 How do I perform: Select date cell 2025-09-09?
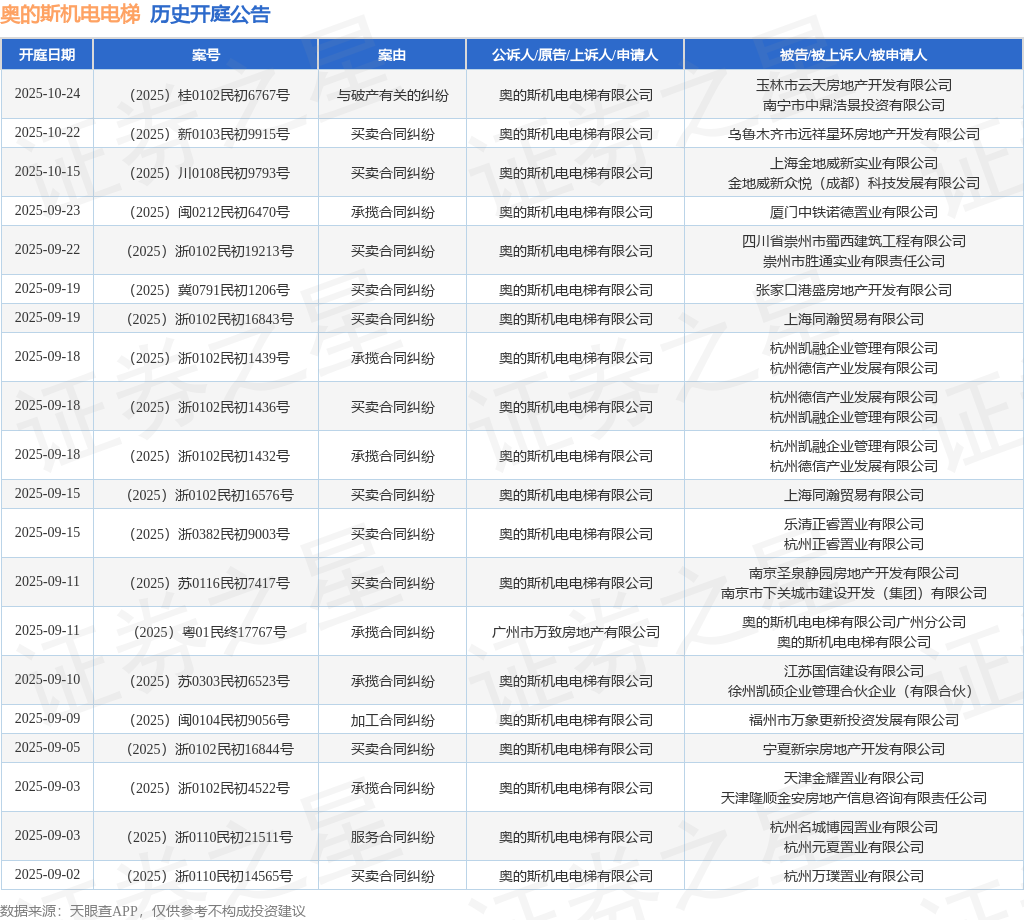(48, 719)
